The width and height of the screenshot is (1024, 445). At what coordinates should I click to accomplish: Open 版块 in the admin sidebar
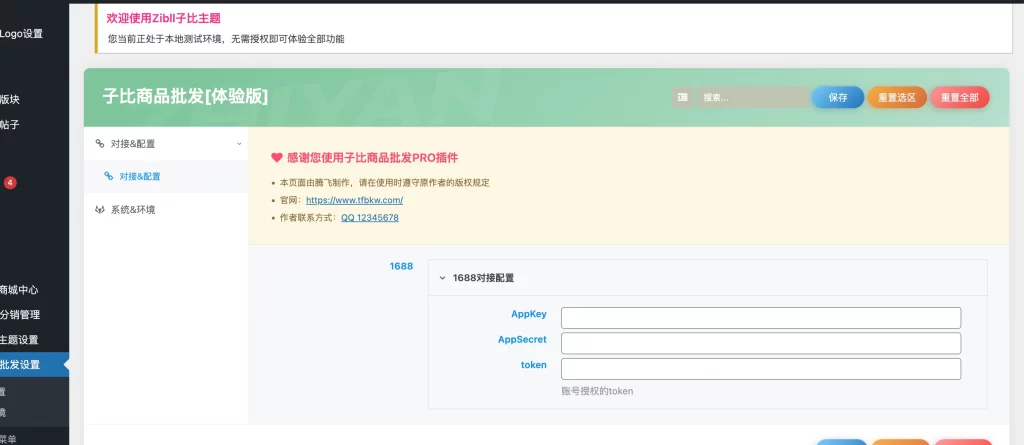point(10,99)
